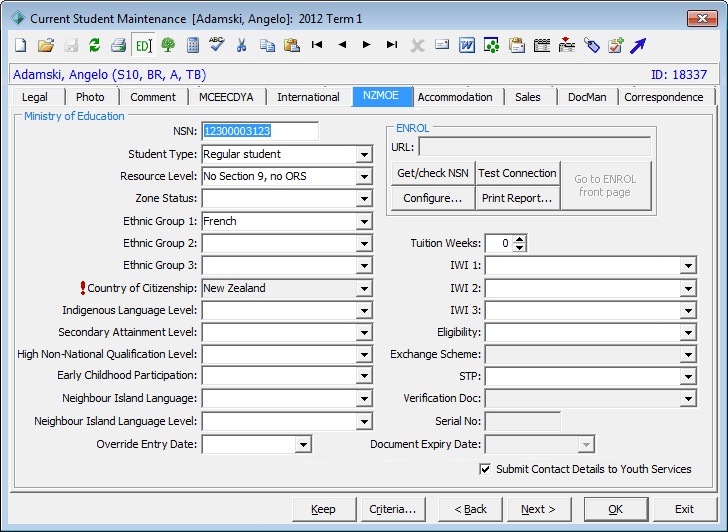Image resolution: width=728 pixels, height=532 pixels.
Task: Toggle Submit Contact Details to Youth Services
Action: pos(485,469)
